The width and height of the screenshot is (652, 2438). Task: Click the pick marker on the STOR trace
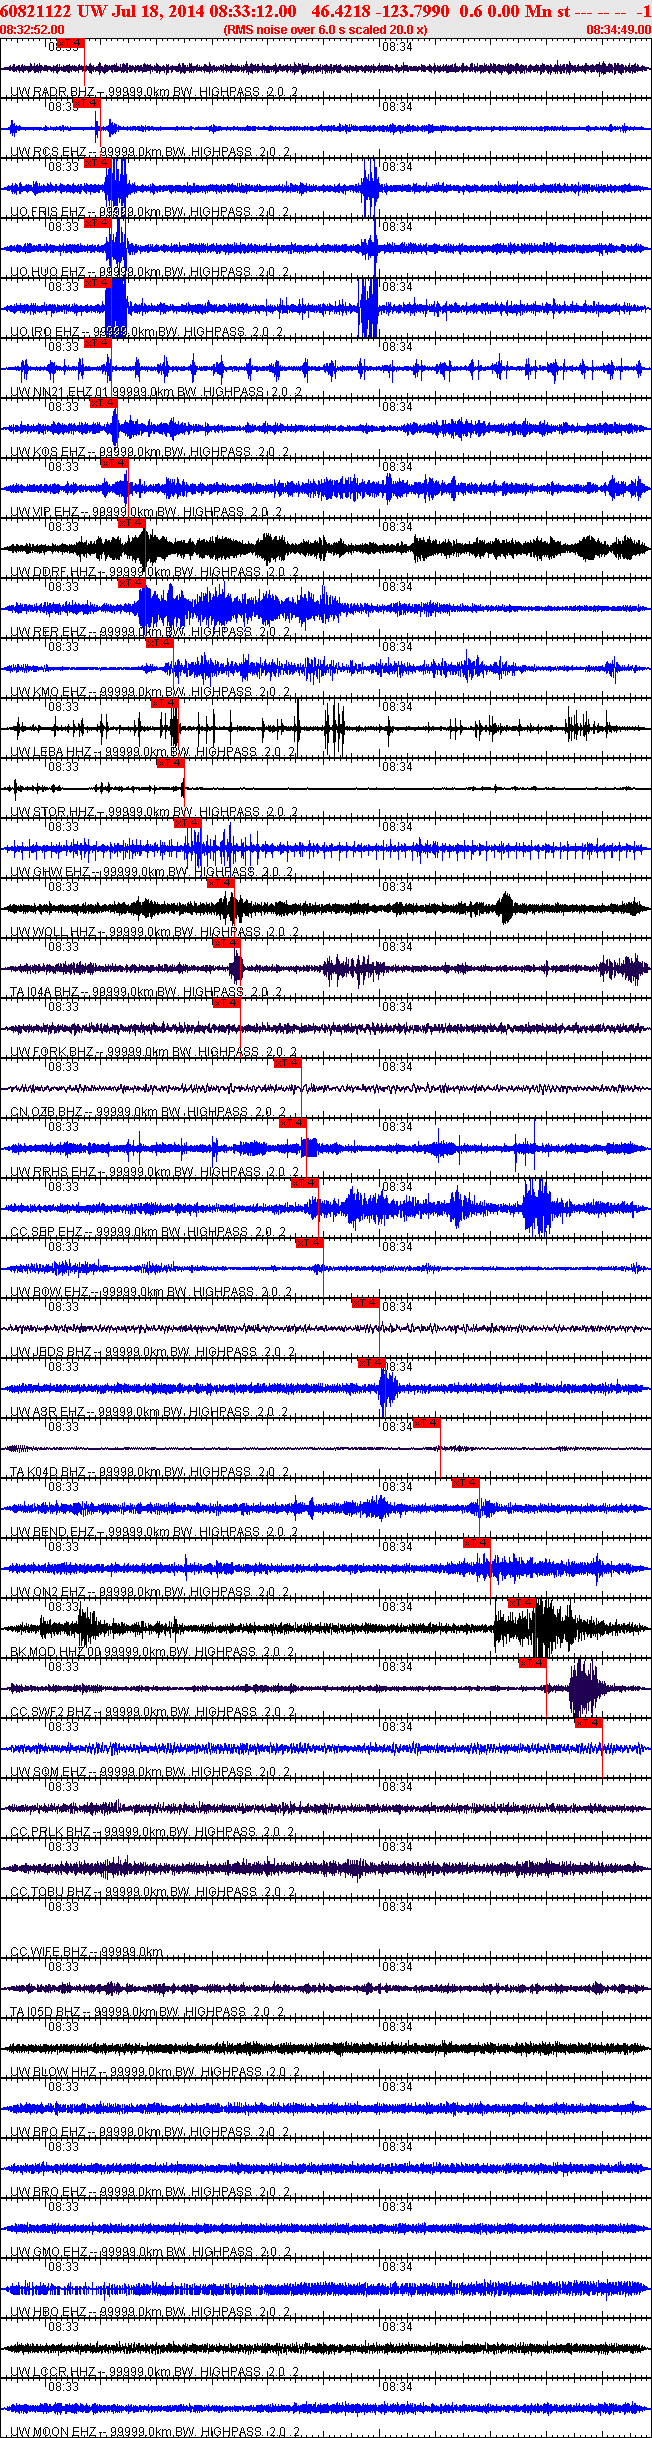[x=171, y=763]
